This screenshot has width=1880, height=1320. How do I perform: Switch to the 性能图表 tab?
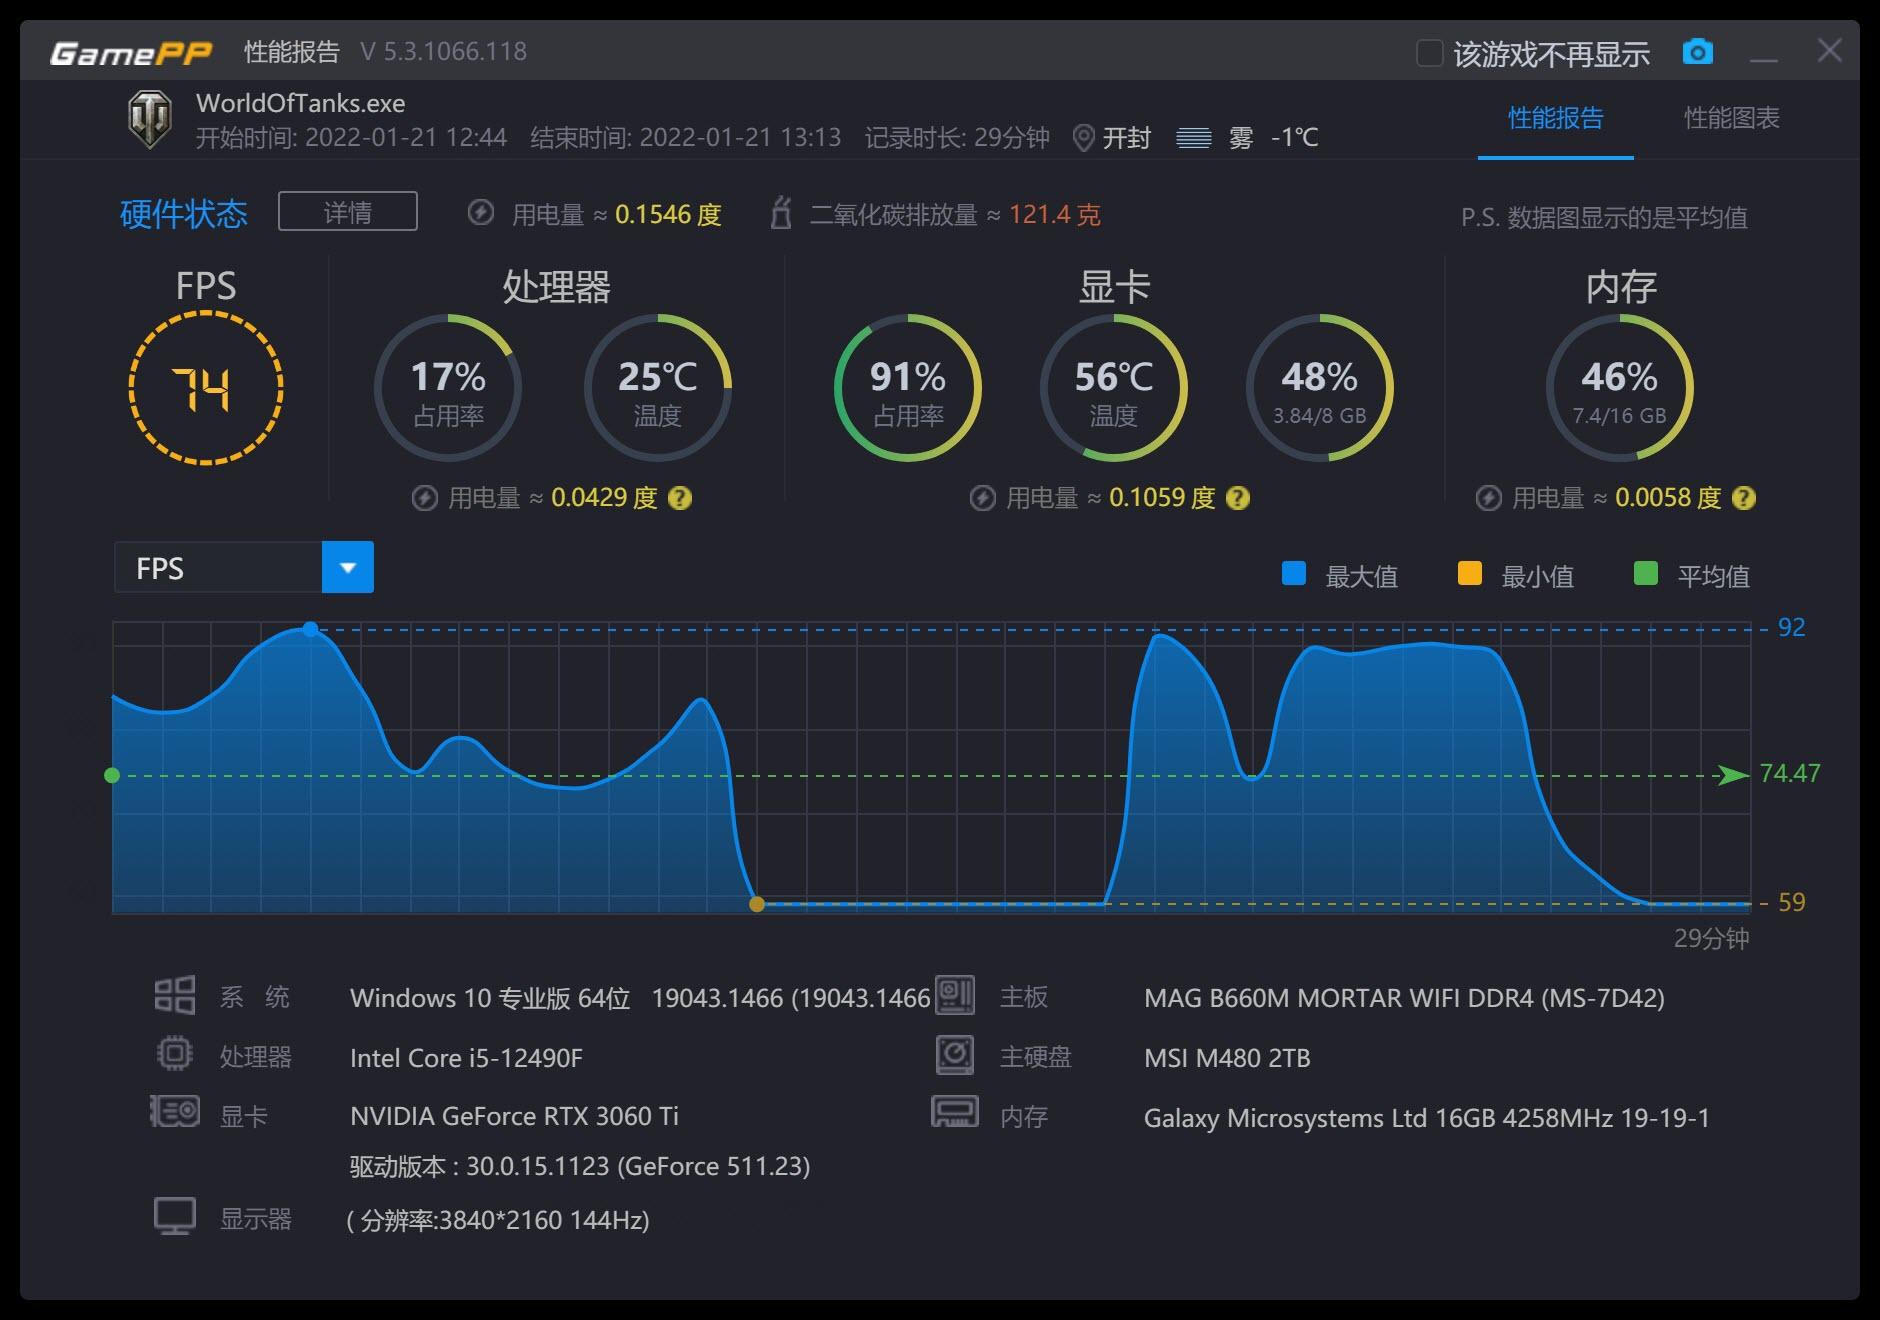[1731, 118]
